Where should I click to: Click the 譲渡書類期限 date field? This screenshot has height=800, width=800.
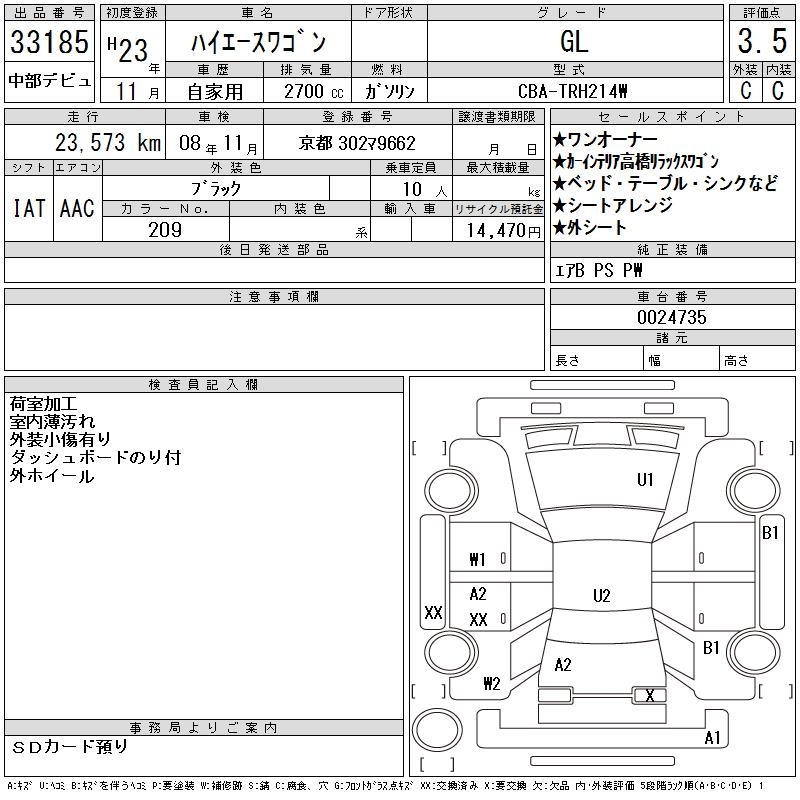tap(498, 142)
